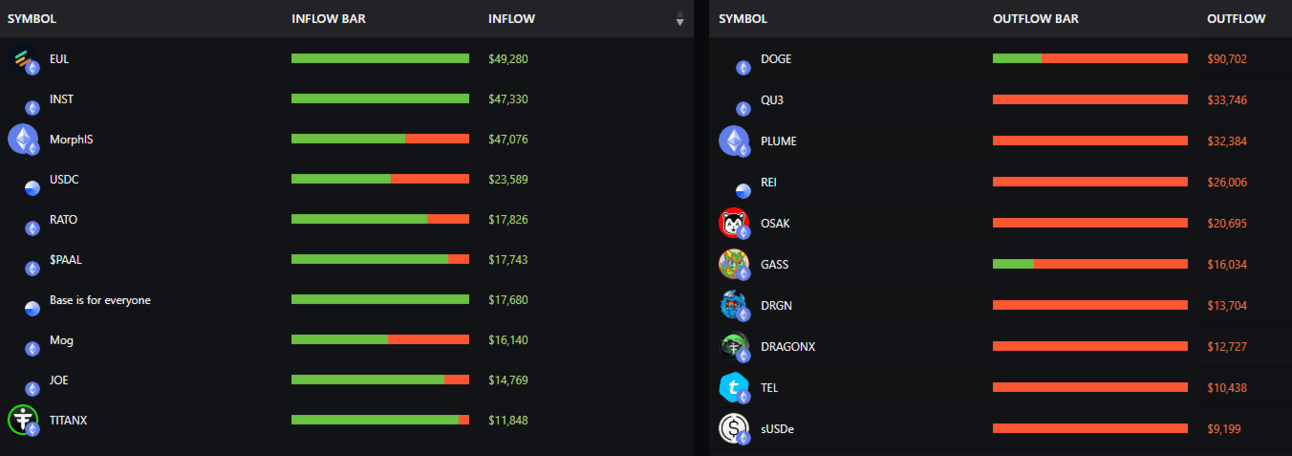
Task: Click the $10,438 outflow value
Action: pyautogui.click(x=1227, y=387)
